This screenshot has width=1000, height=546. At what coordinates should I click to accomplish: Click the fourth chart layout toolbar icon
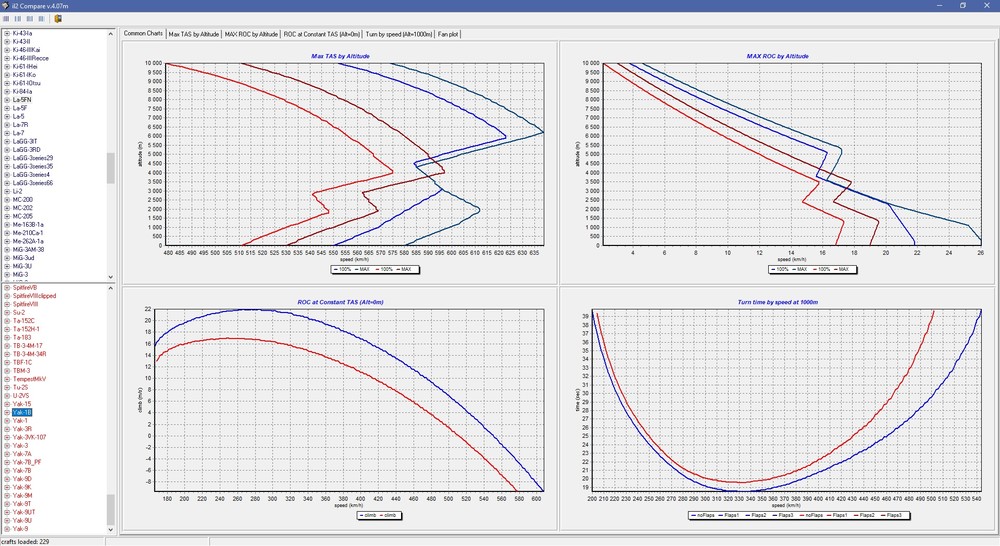click(41, 19)
